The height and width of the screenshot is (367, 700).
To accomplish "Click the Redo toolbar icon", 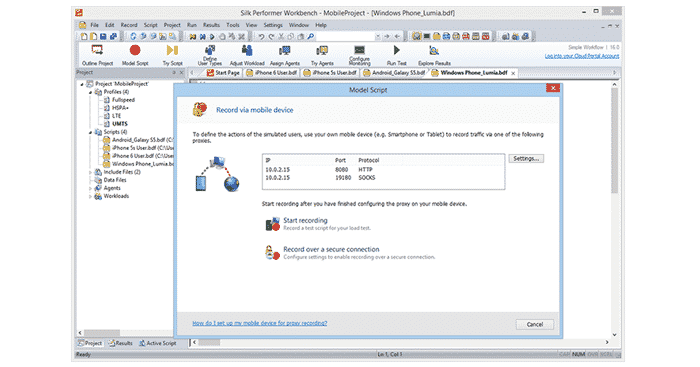I will coord(271,37).
